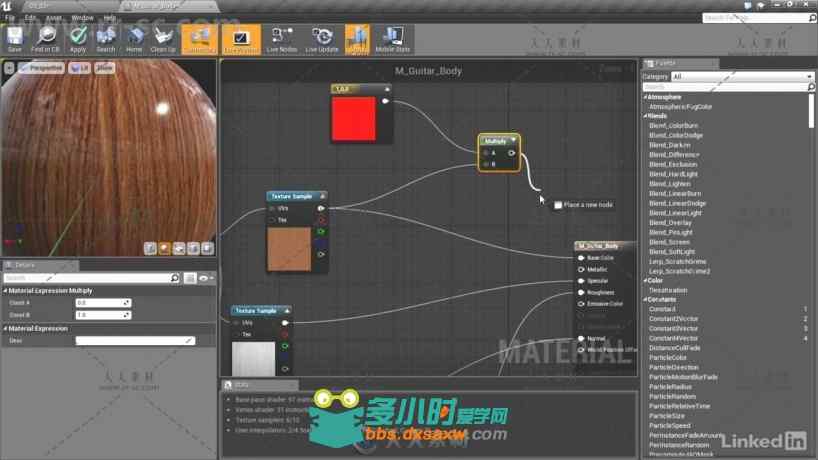This screenshot has height=460, width=818.
Task: Set preview mesh to cube
Action: tap(193, 249)
